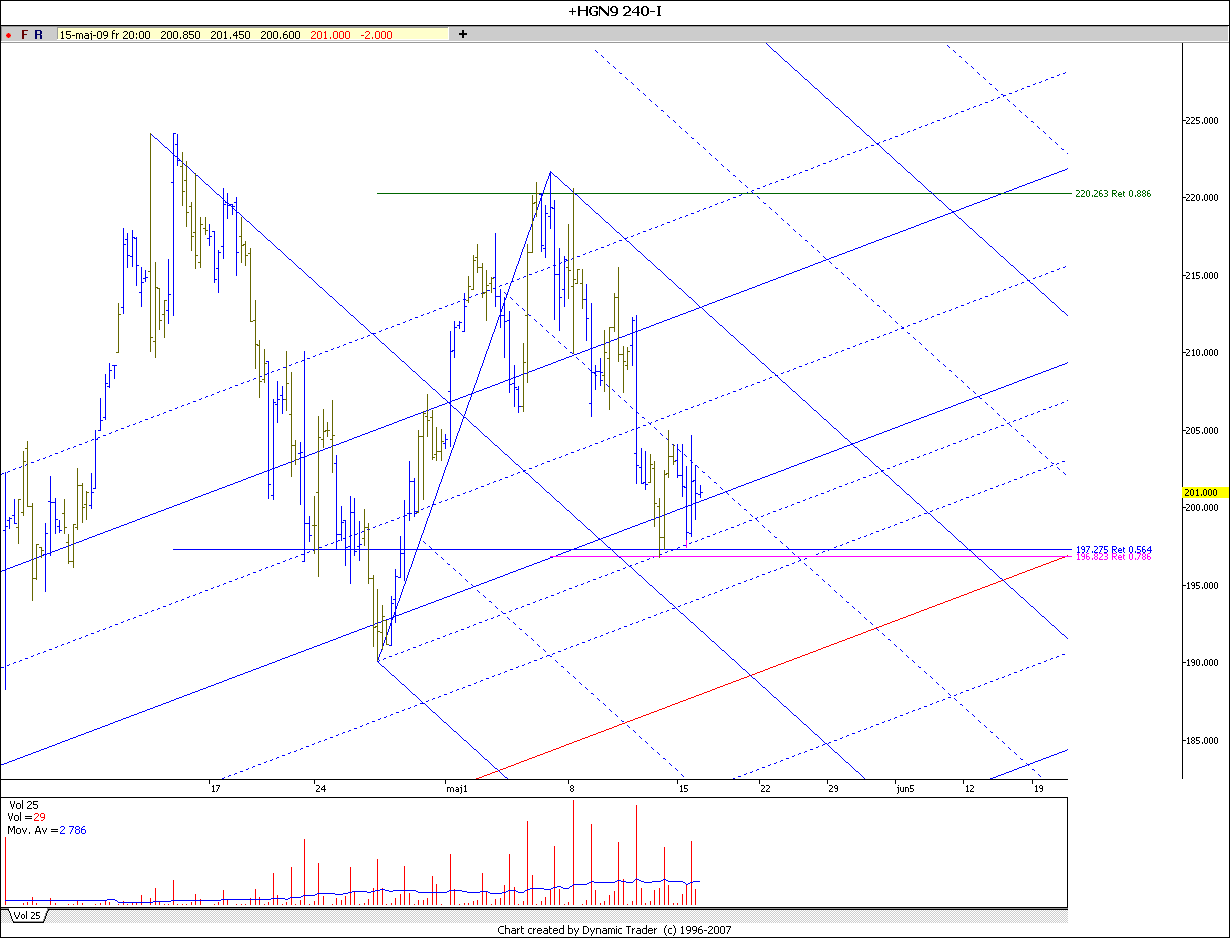Image resolution: width=1230 pixels, height=938 pixels.
Task: Click the red dot icon in the toolbar
Action: pos(8,34)
